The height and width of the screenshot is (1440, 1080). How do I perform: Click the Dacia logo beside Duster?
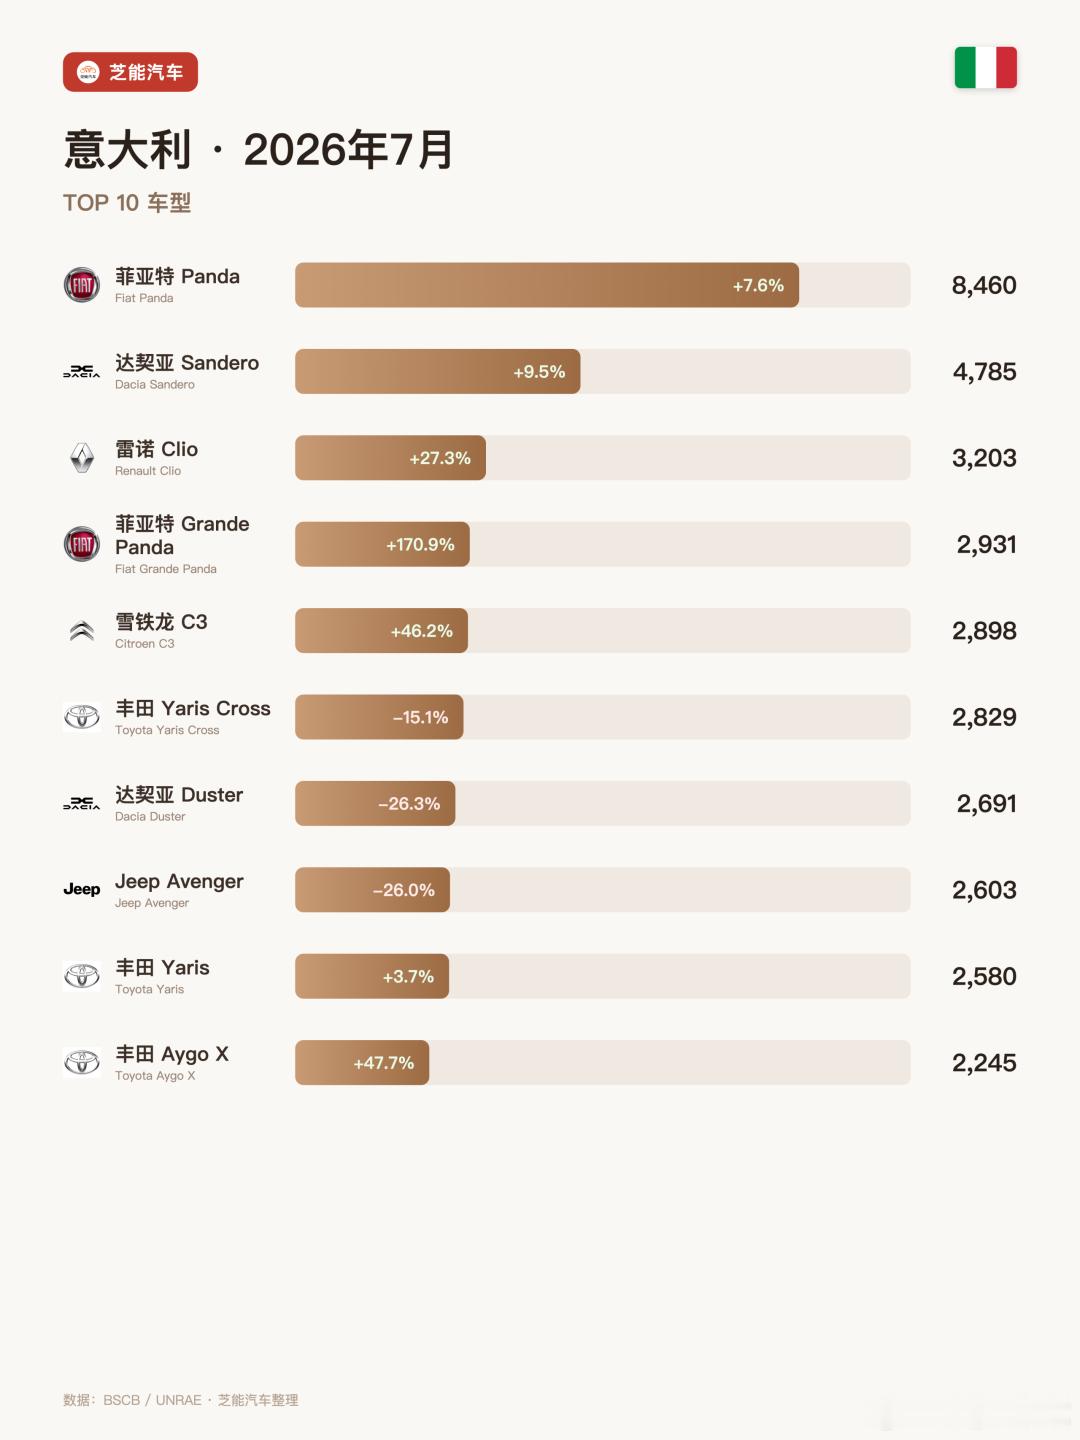tap(82, 803)
